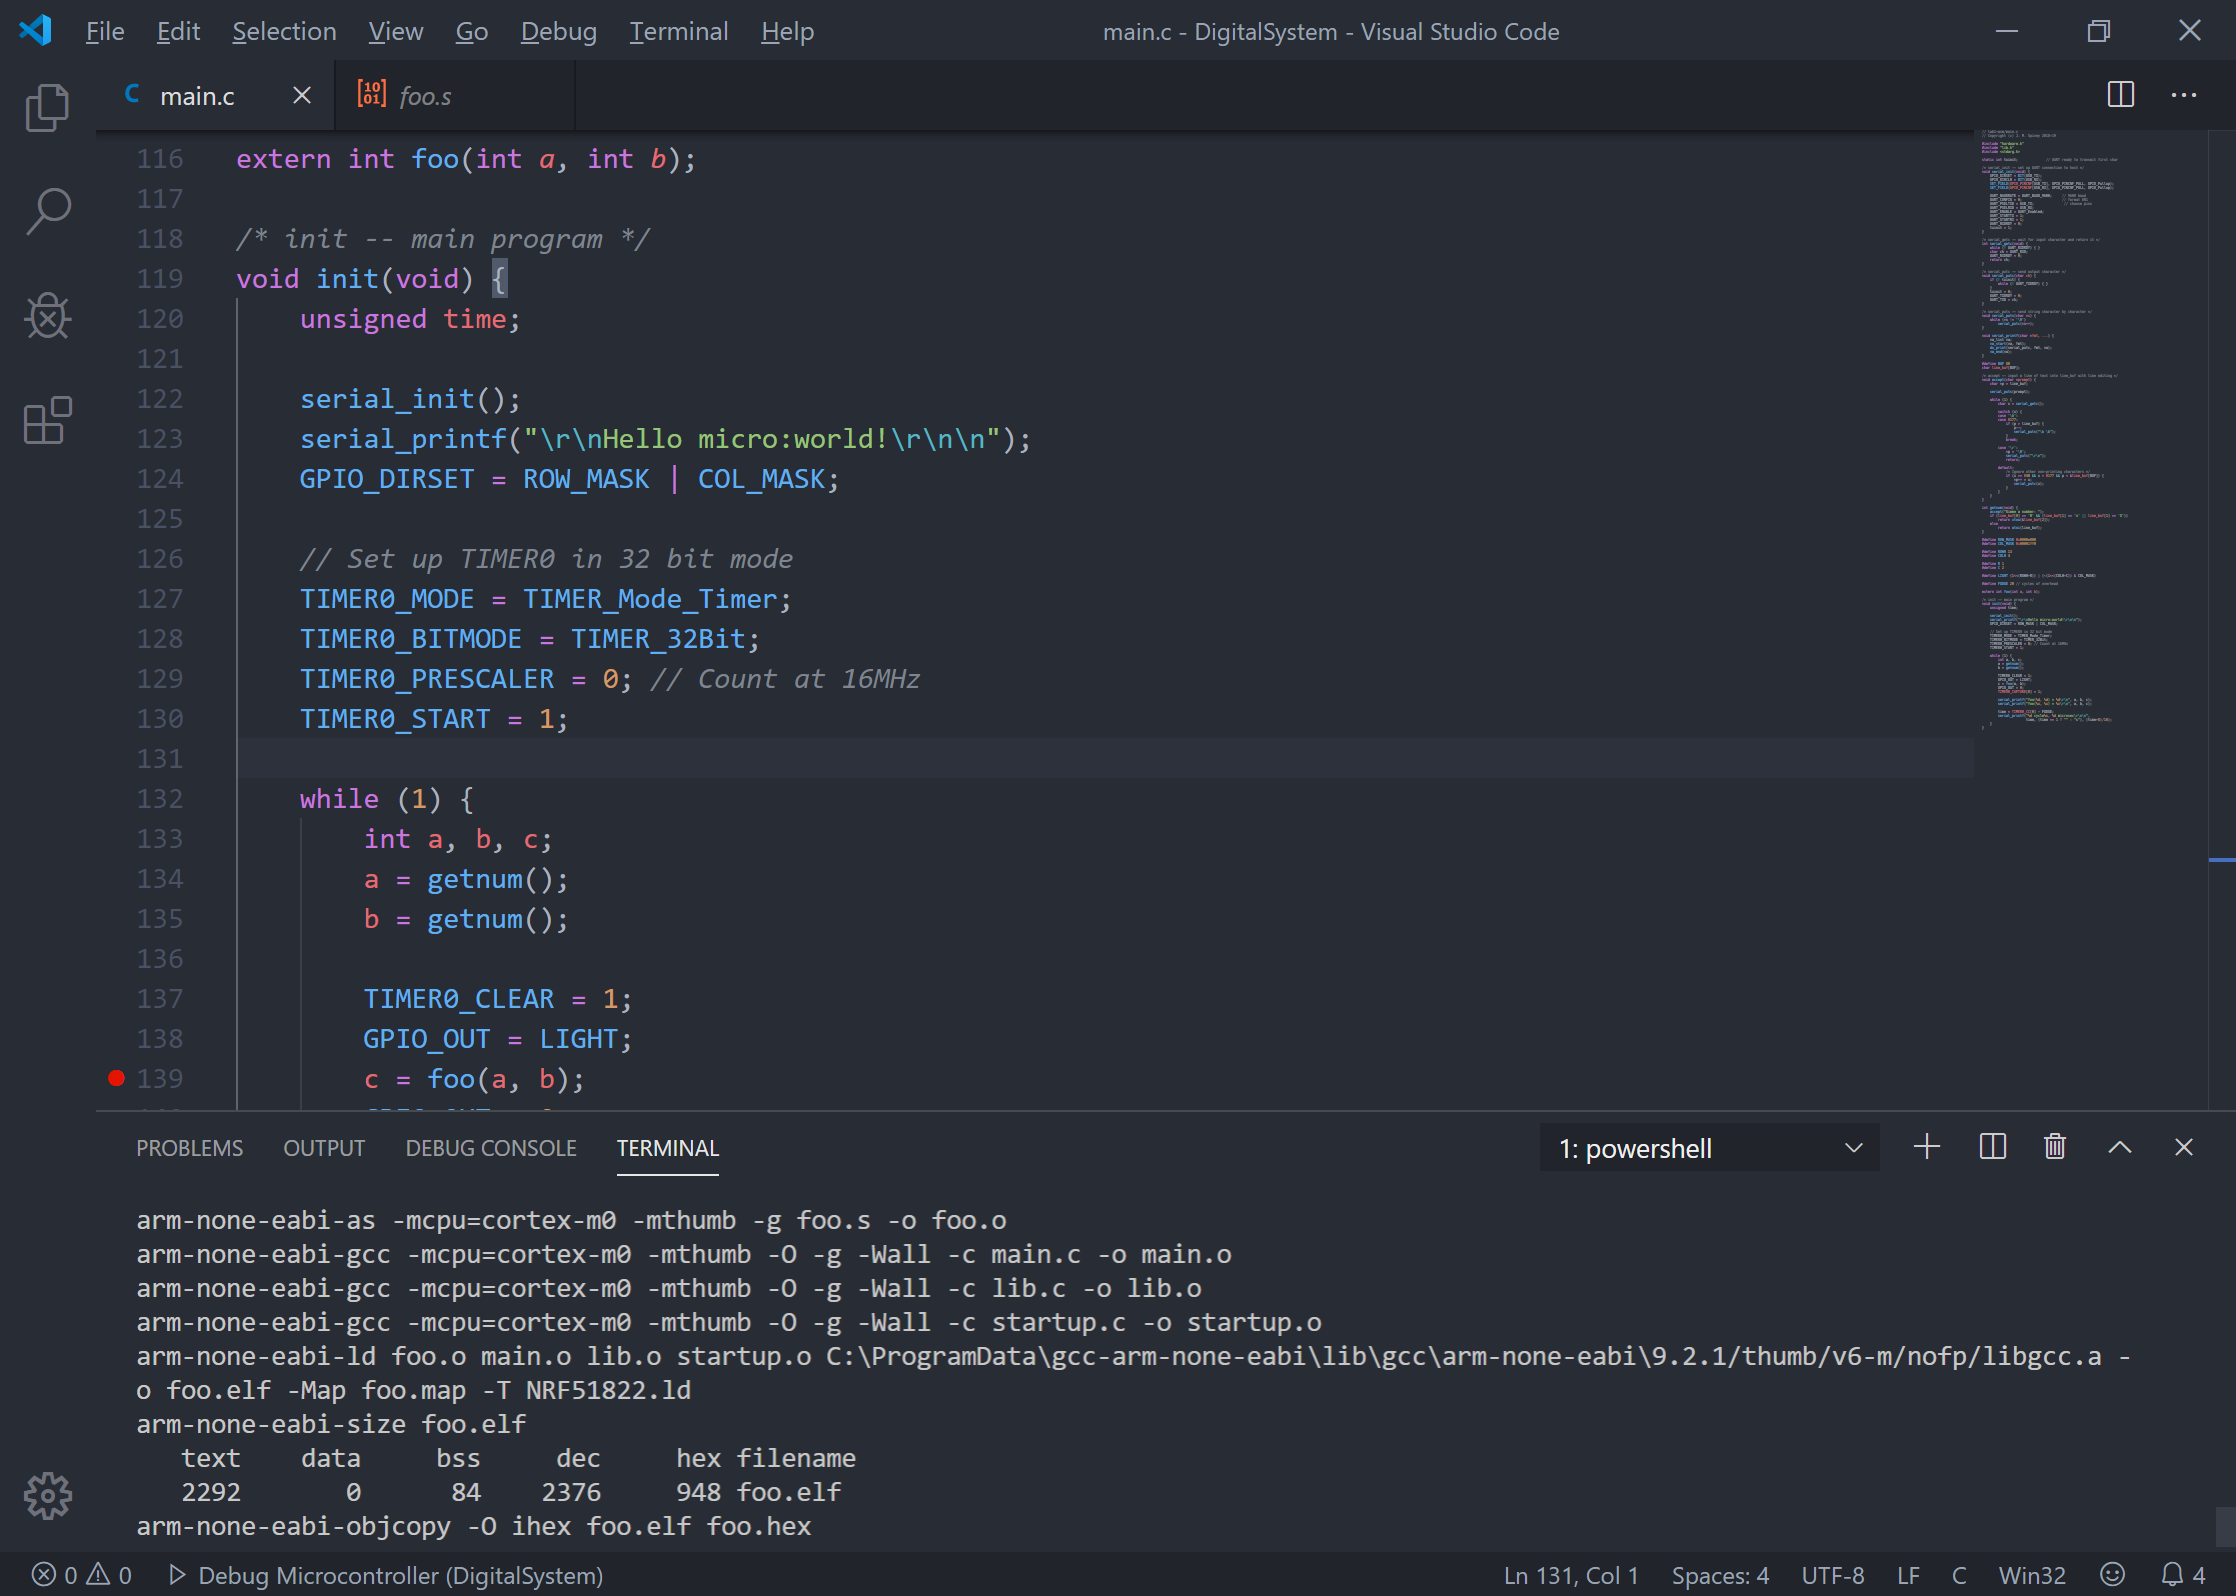Open the View menu
This screenshot has height=1596, width=2236.
[395, 31]
